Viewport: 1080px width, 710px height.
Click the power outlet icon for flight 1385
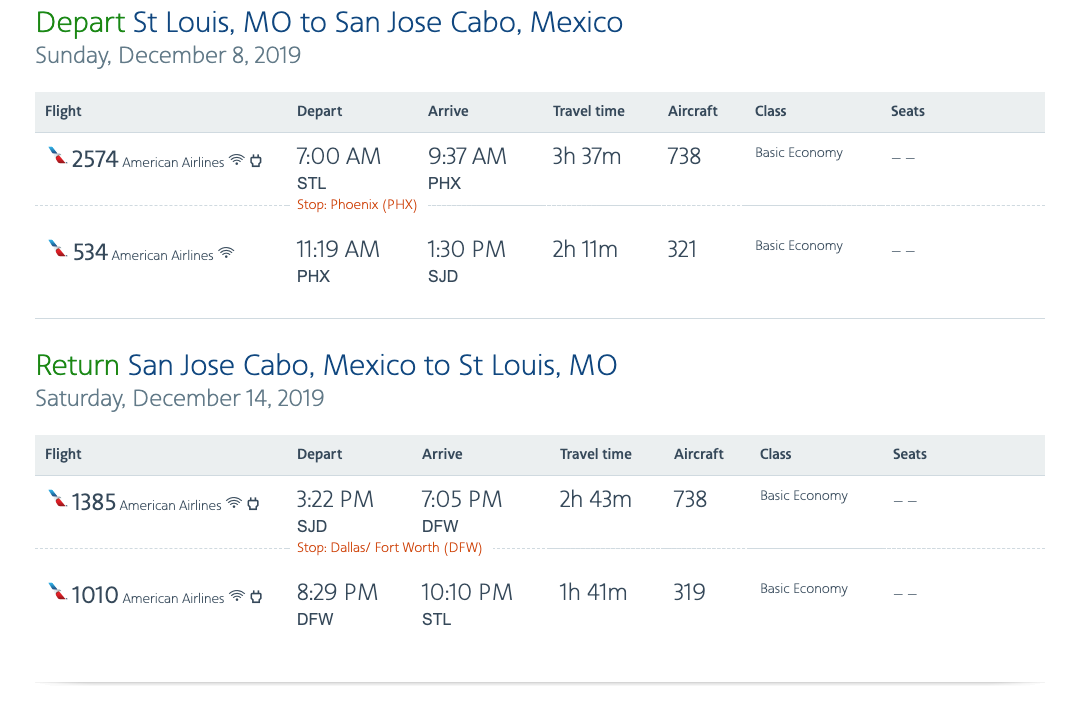tap(254, 503)
